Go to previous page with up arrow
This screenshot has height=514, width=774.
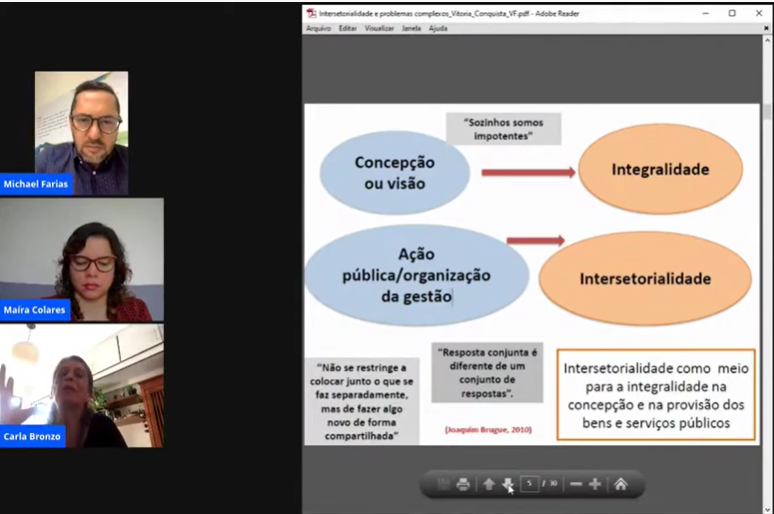pos(489,485)
